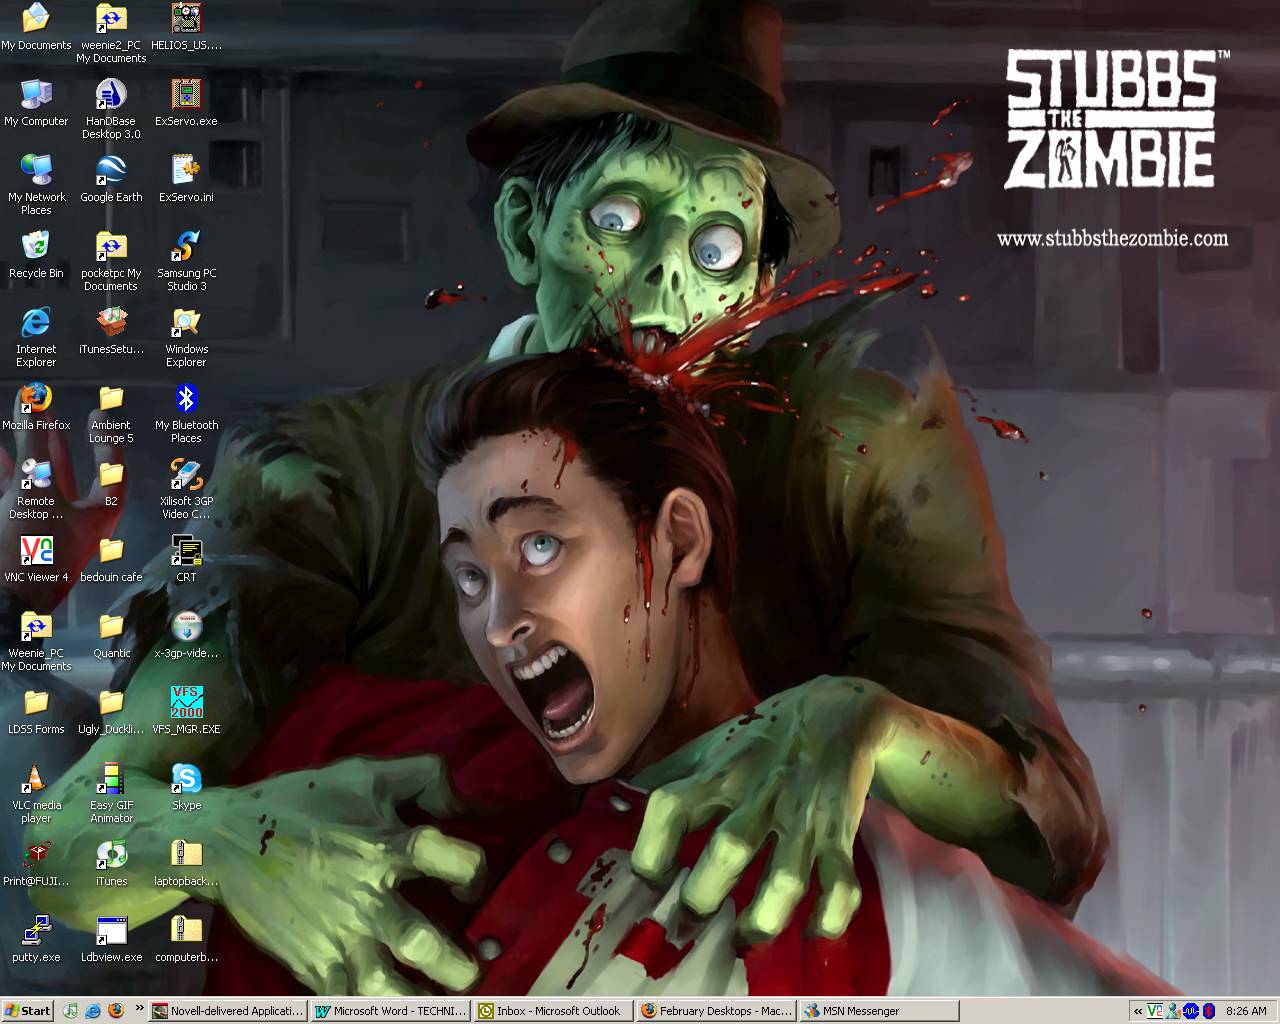Expand quick launch overflow chevron
1280x1024 pixels.
click(139, 1008)
